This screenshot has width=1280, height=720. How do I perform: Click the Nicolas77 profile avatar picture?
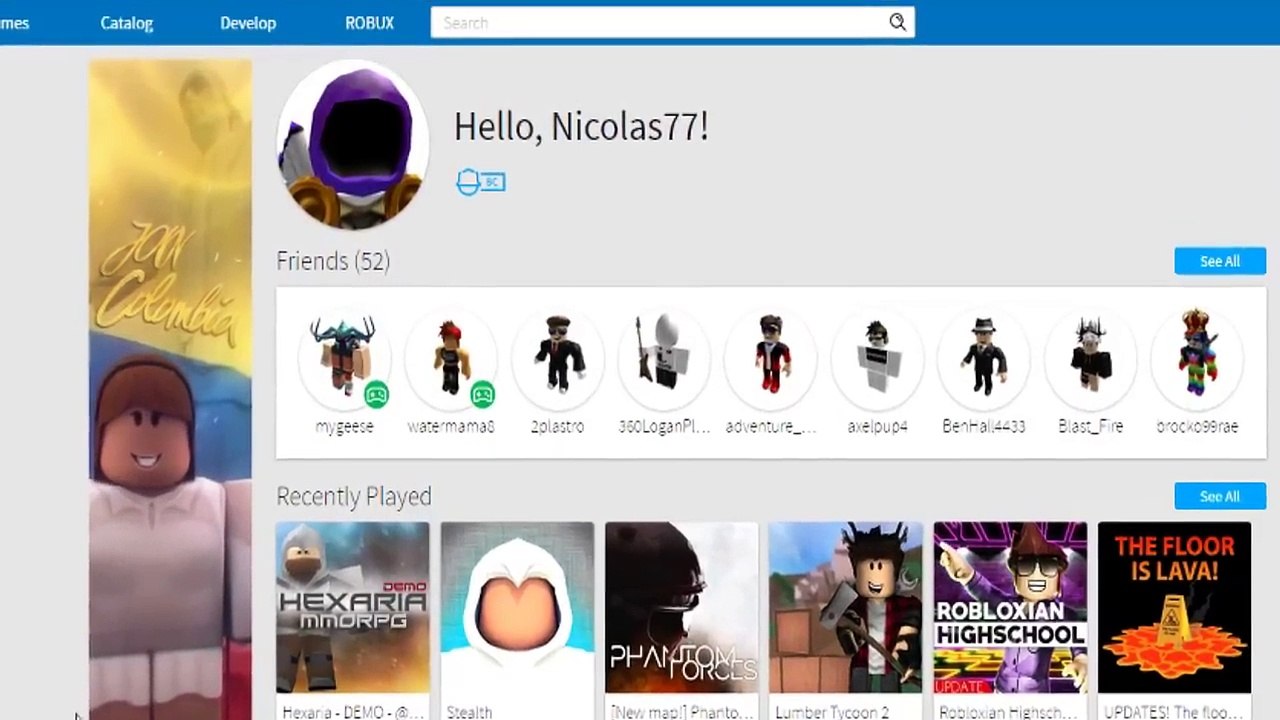coord(353,144)
